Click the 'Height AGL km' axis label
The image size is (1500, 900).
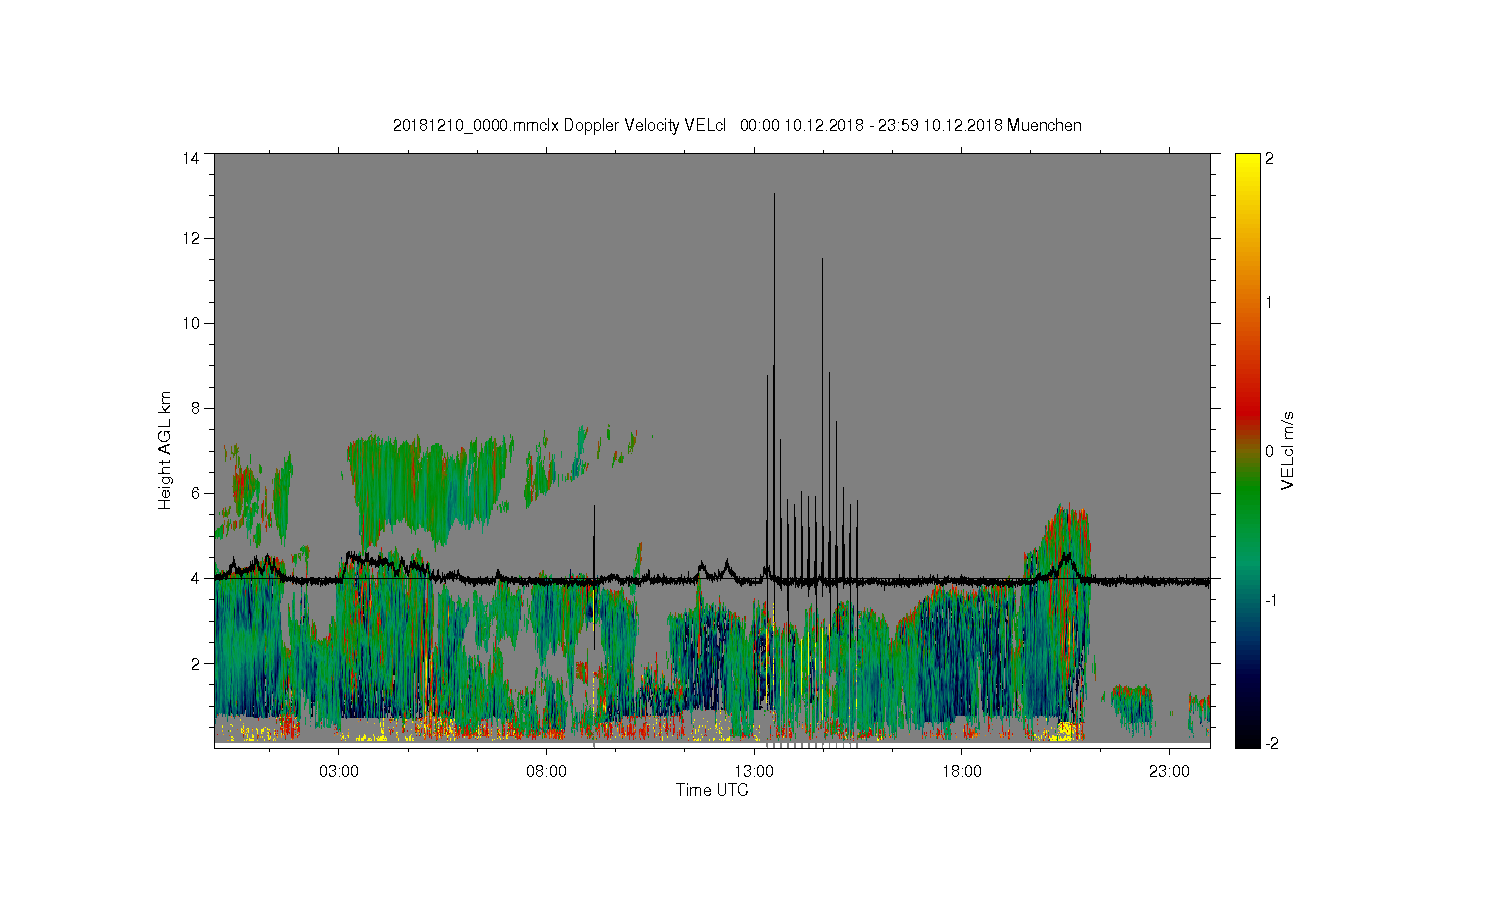(x=165, y=450)
